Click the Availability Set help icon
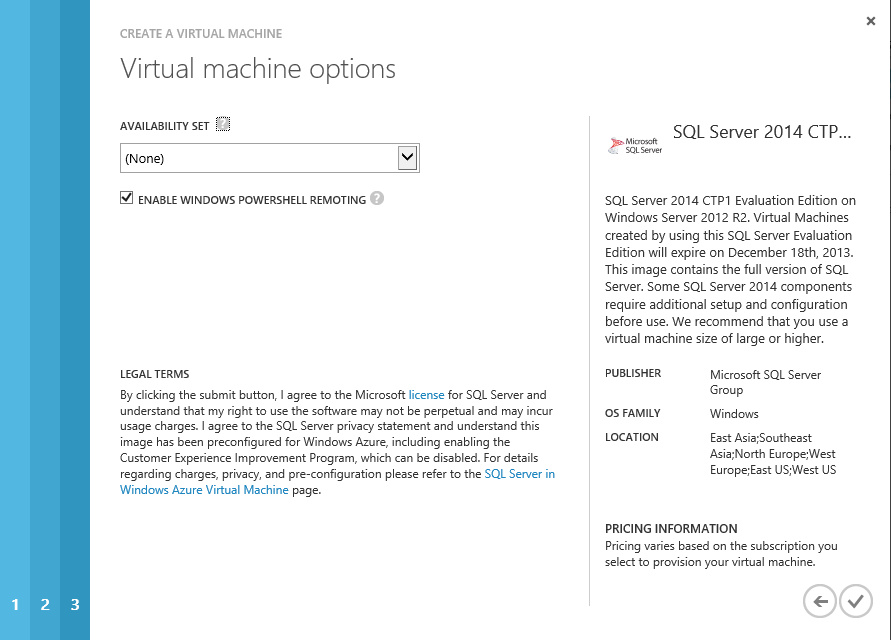The height and width of the screenshot is (640, 891). [223, 124]
